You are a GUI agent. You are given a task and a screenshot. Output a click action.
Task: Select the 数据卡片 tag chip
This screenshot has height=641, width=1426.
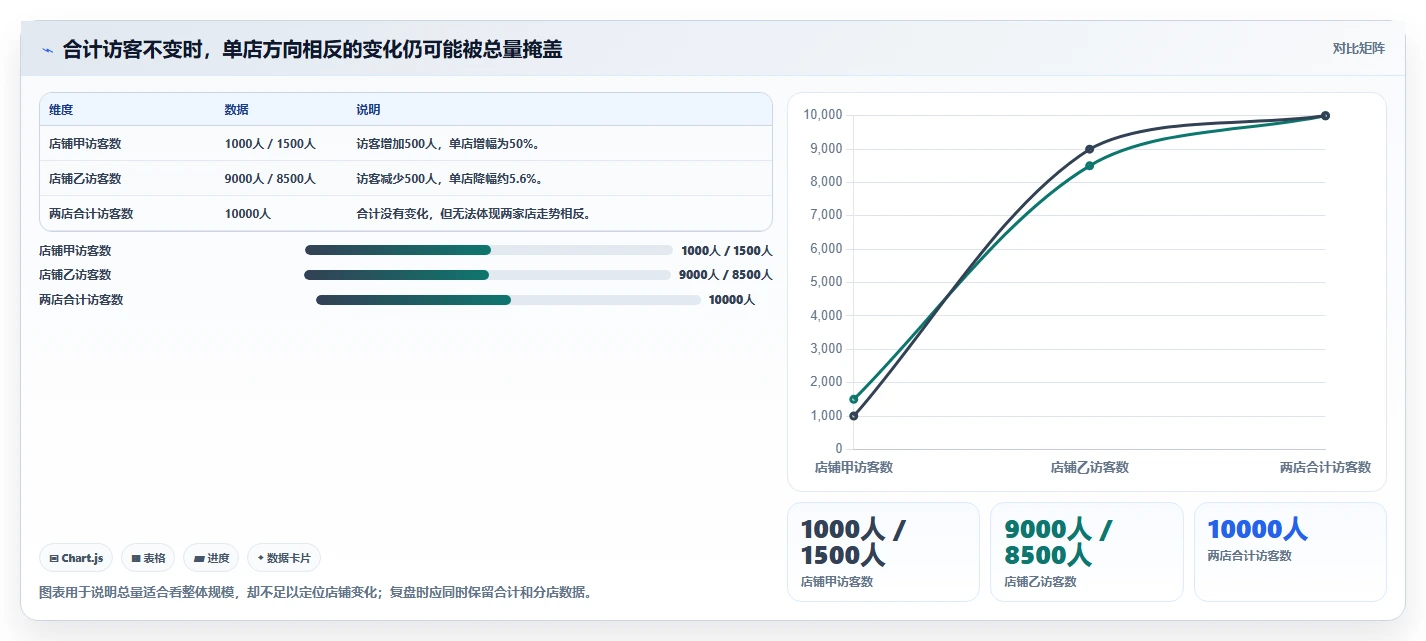(284, 558)
